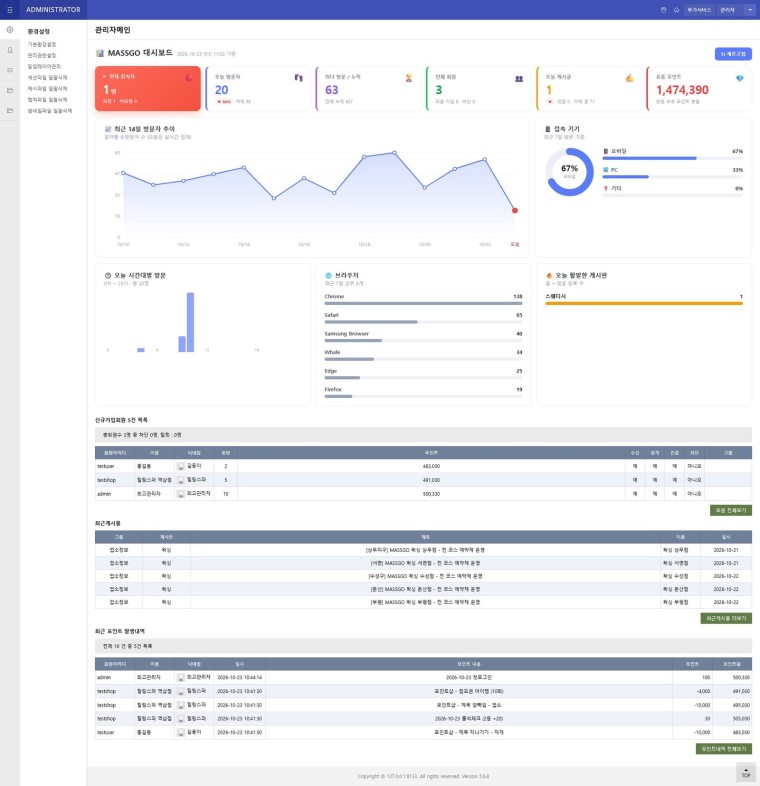The width and height of the screenshot is (760, 786).
Task: Click the blue 새로고침 refresh button
Action: pos(733,54)
